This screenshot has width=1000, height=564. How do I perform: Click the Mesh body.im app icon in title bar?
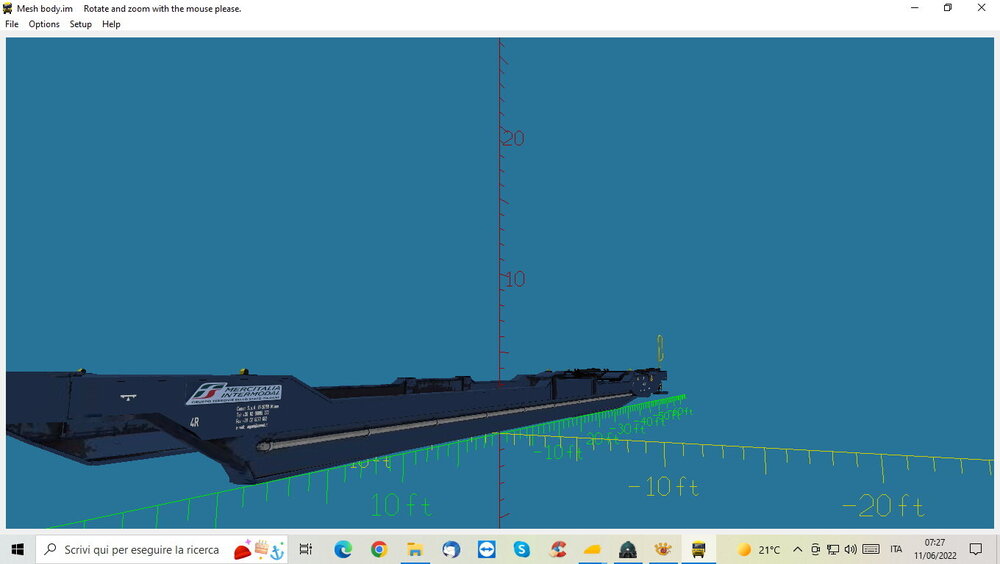pyautogui.click(x=8, y=8)
